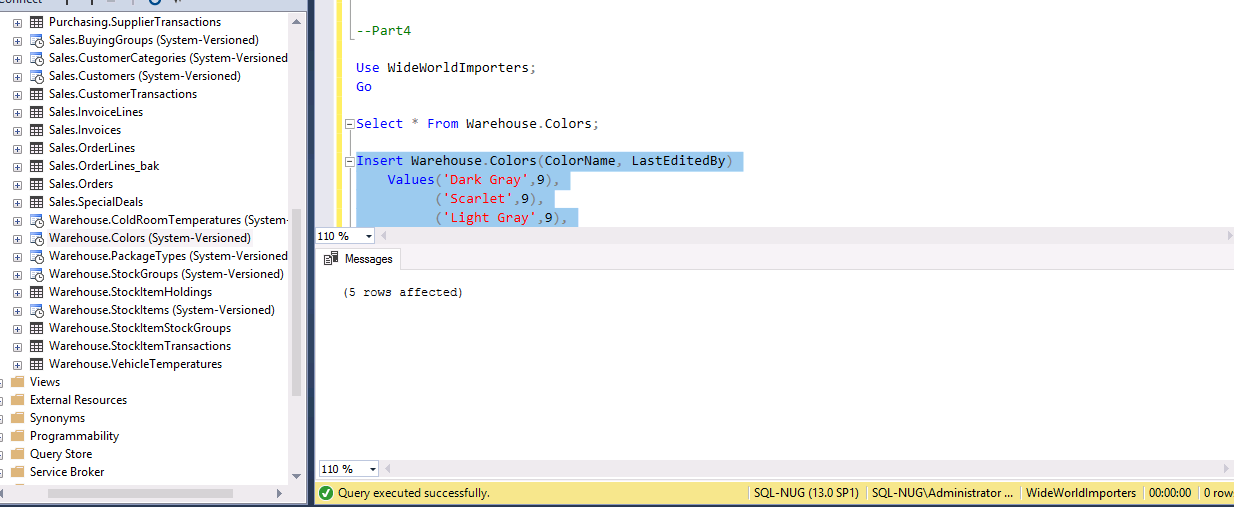Click the Warehouse.VehicleTemperatures table icon
The image size is (1234, 507).
coord(37,364)
